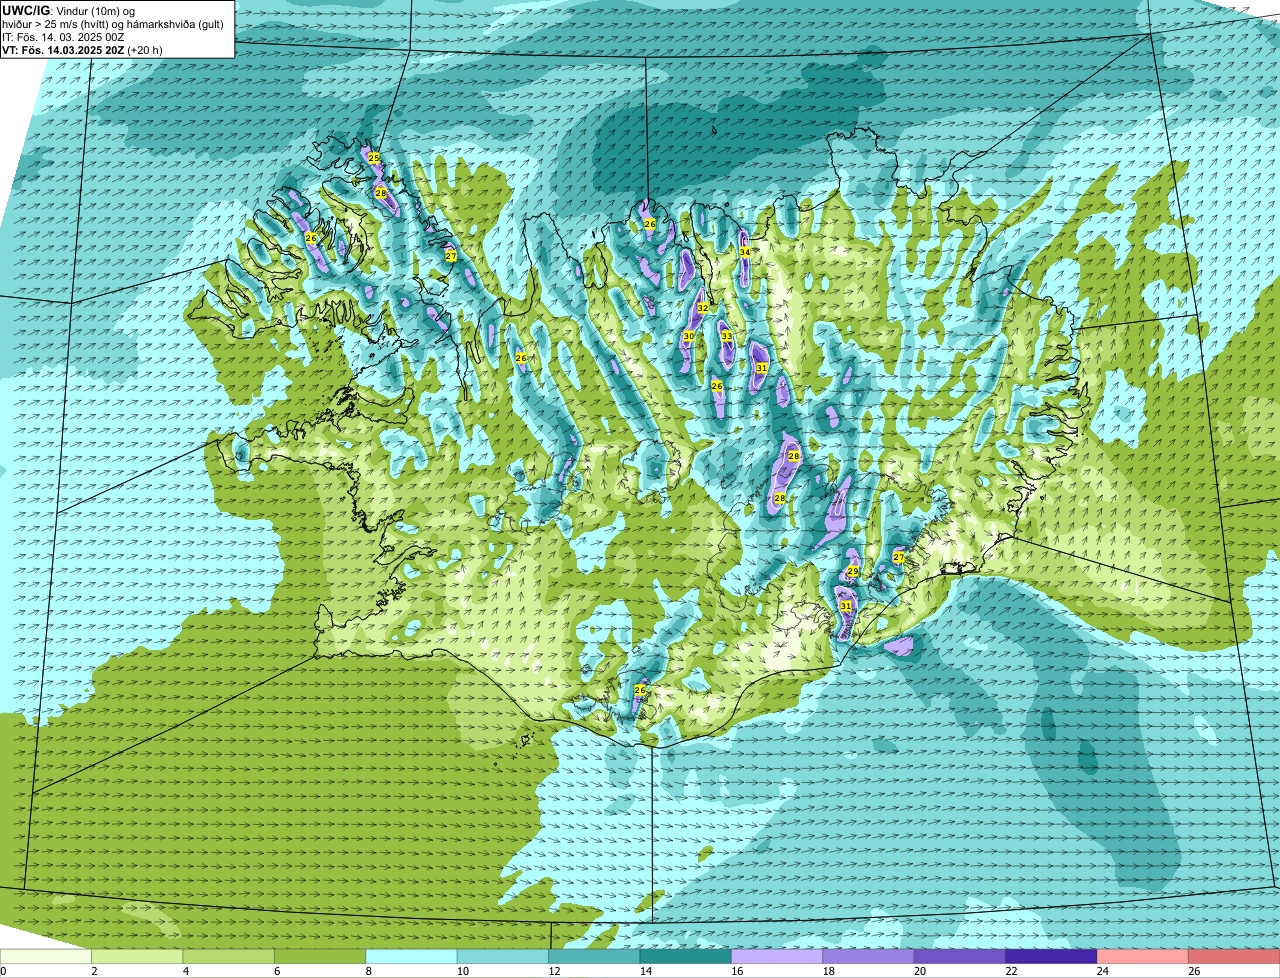The image size is (1280, 978).
Task: Select the initial time 'IT: Fös. 14. 03. 2025 00Z'
Action: pos(63,37)
